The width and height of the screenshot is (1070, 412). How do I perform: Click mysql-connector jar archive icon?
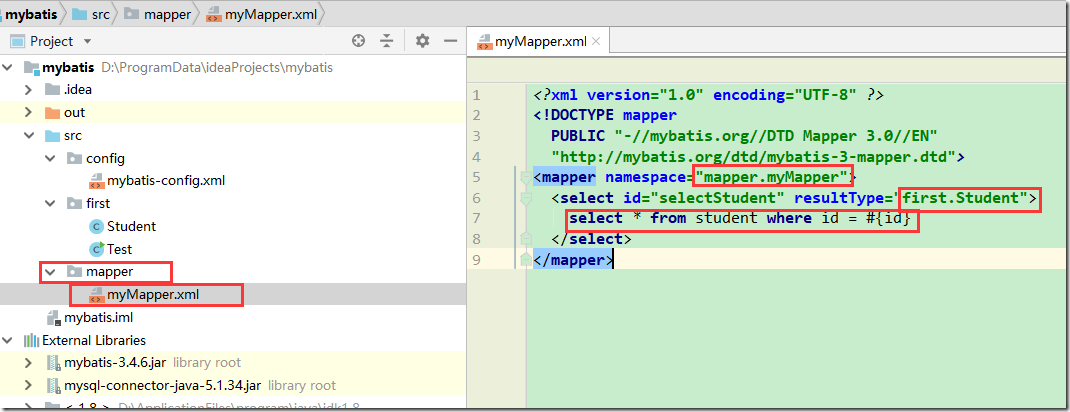click(53, 385)
